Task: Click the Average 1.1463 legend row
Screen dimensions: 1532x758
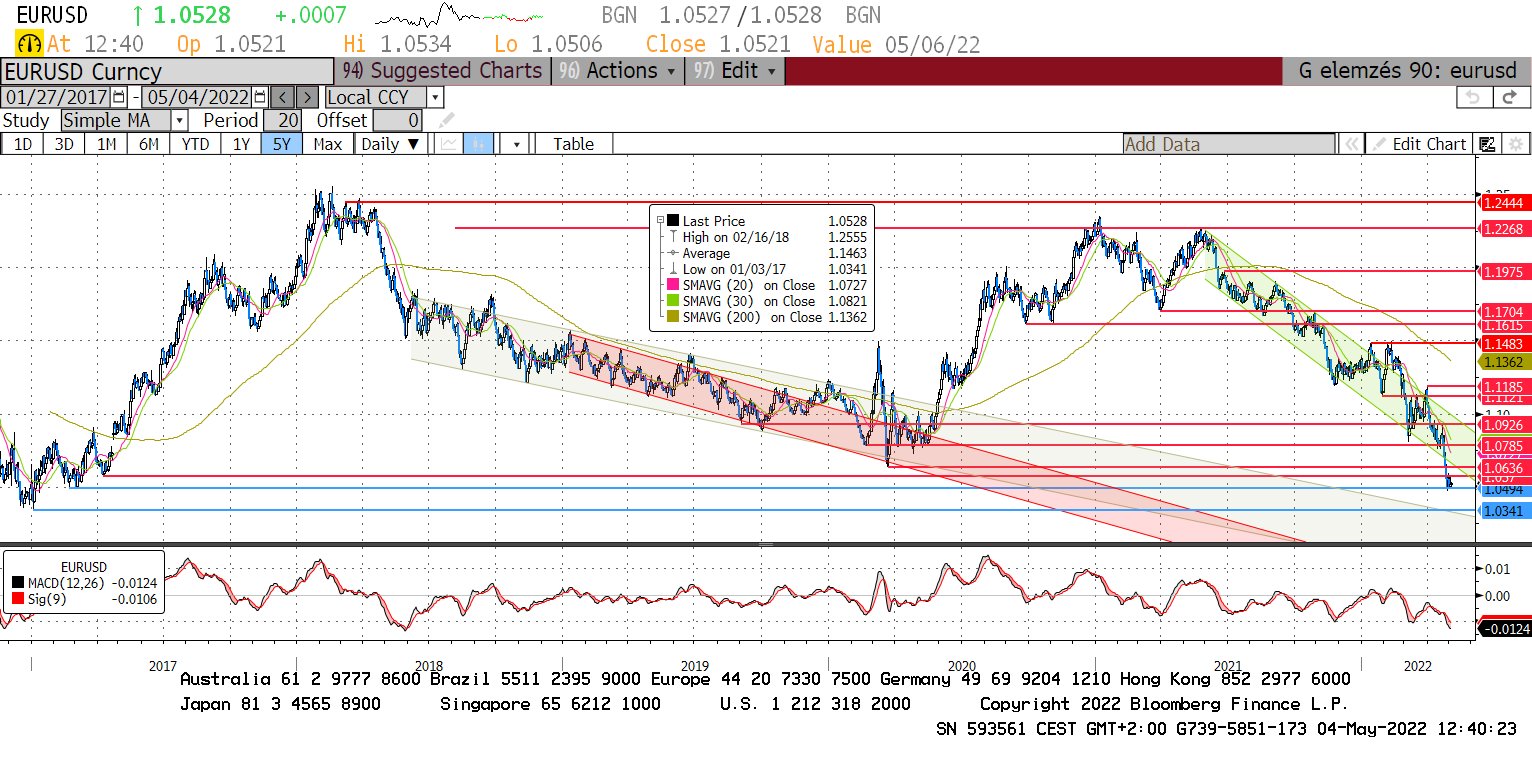Action: tap(761, 254)
